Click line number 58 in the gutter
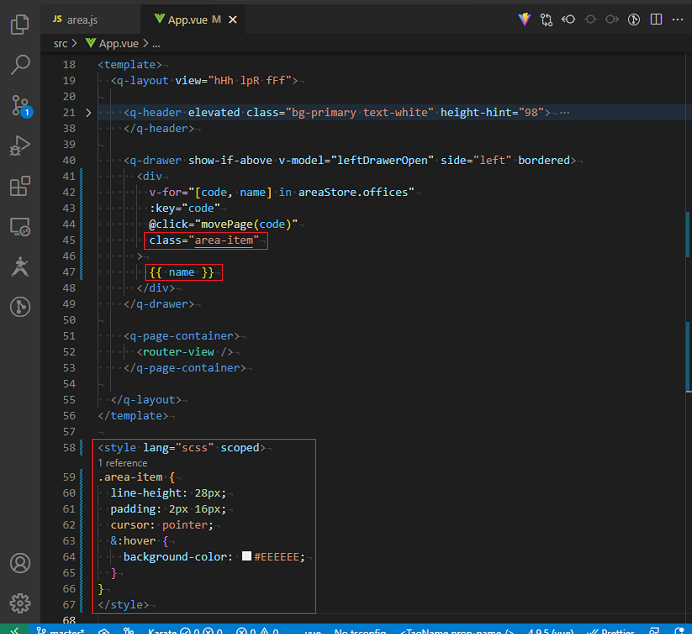 69,448
